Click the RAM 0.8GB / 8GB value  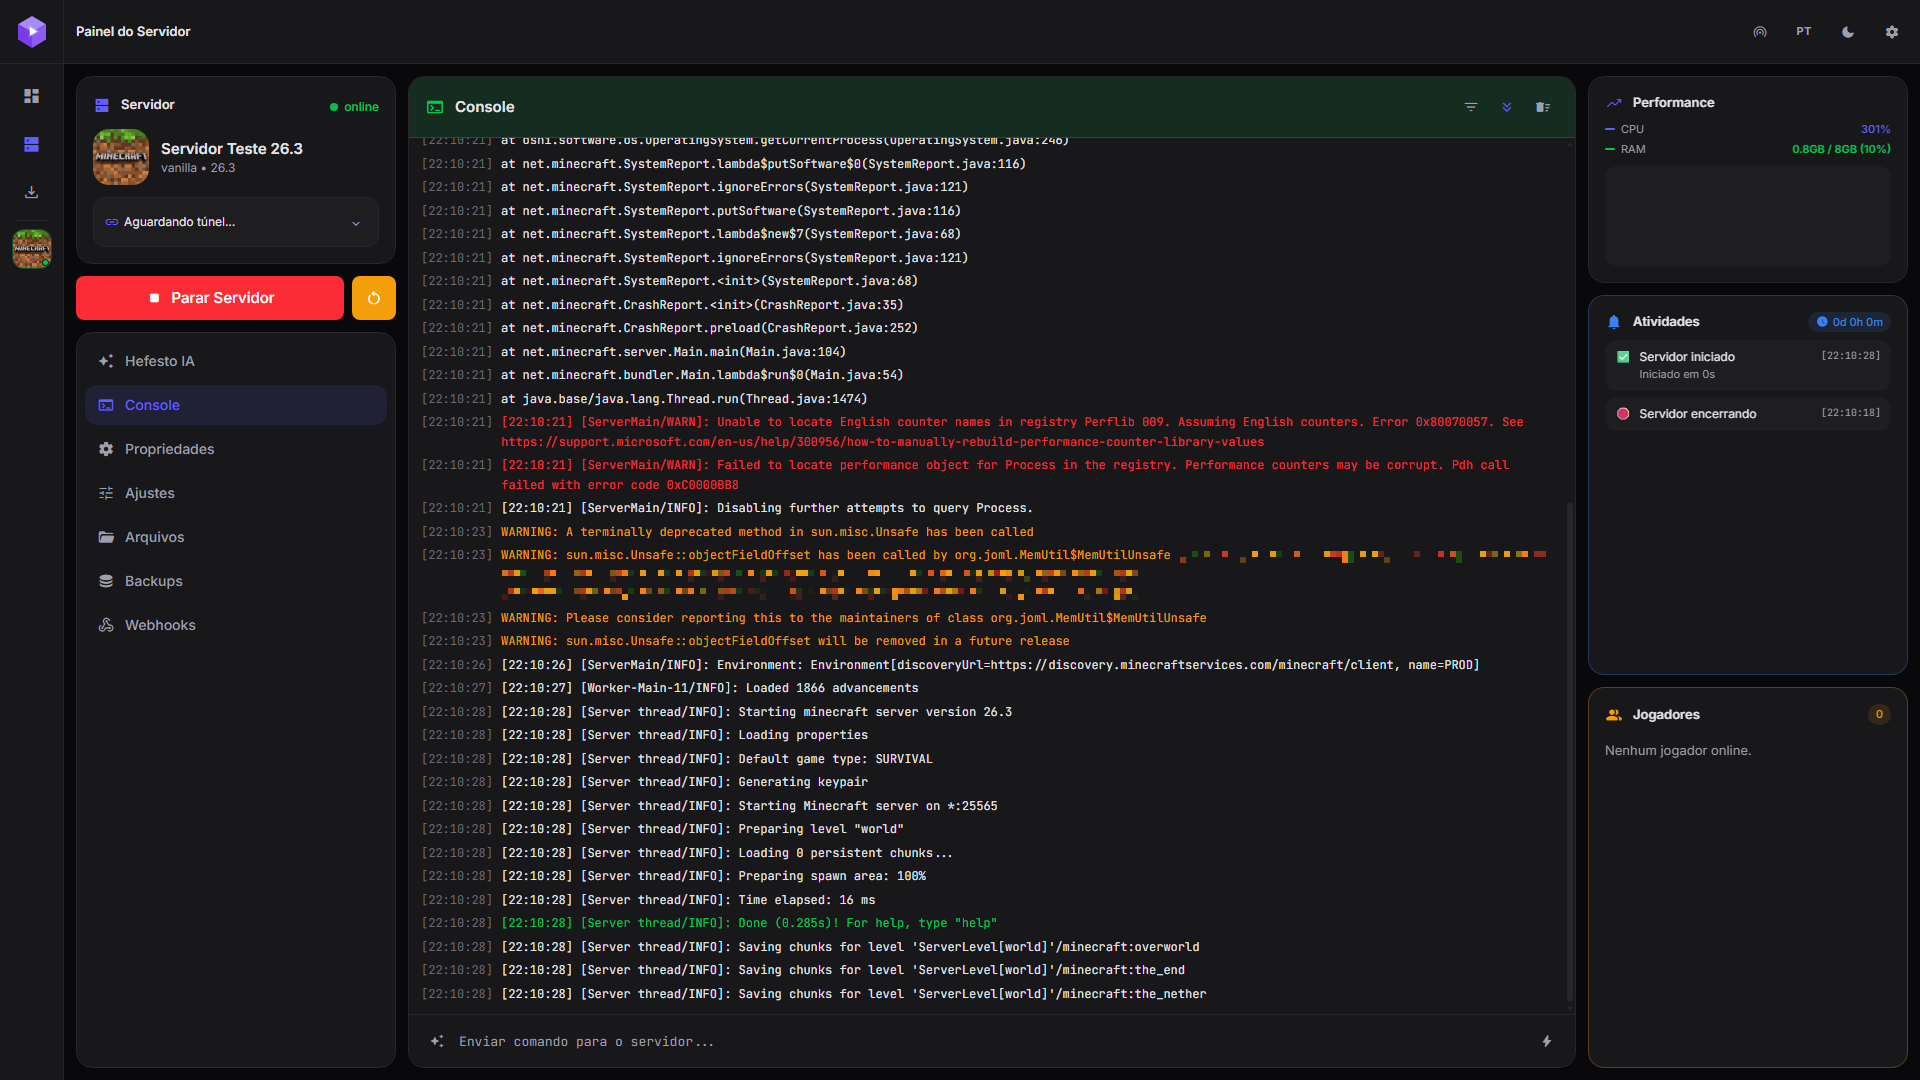pyautogui.click(x=1841, y=149)
